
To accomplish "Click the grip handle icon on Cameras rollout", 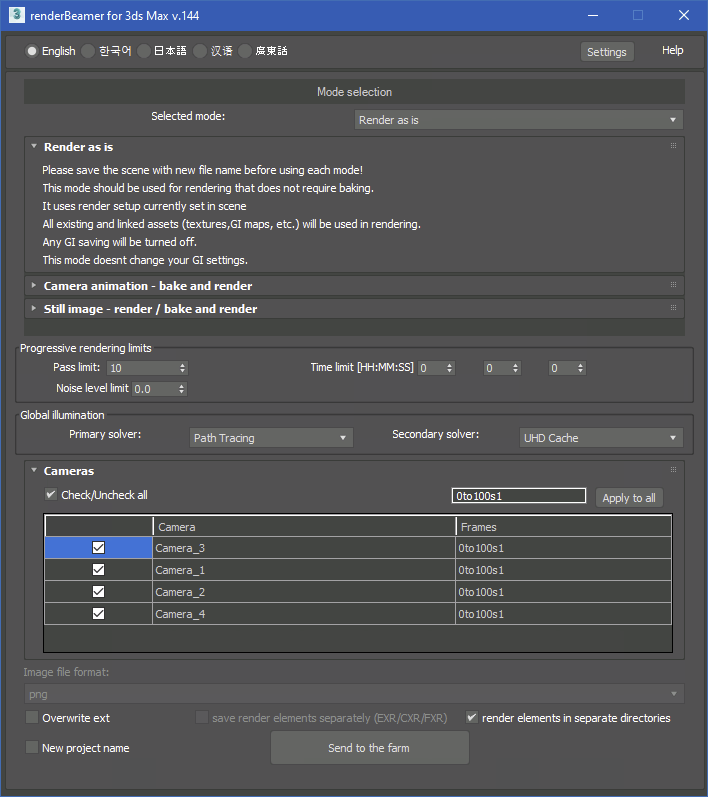I will click(x=673, y=470).
